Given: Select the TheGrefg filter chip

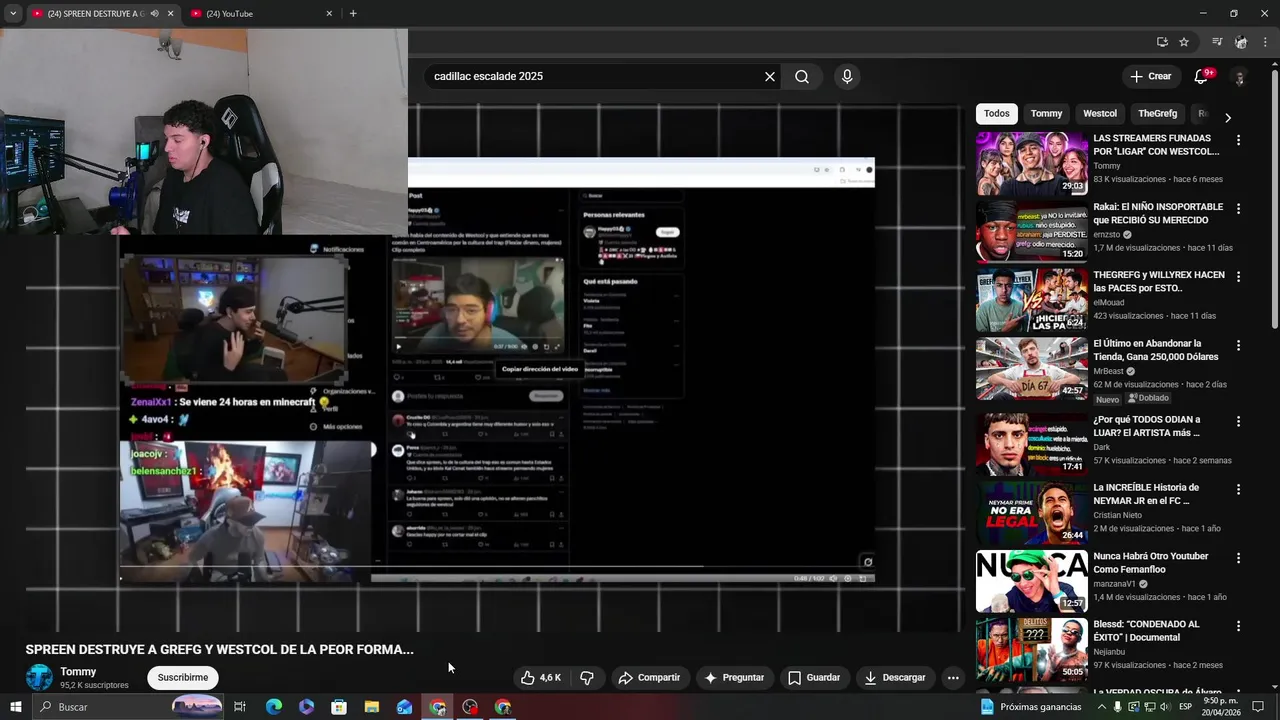Looking at the screenshot, I should point(1157,114).
